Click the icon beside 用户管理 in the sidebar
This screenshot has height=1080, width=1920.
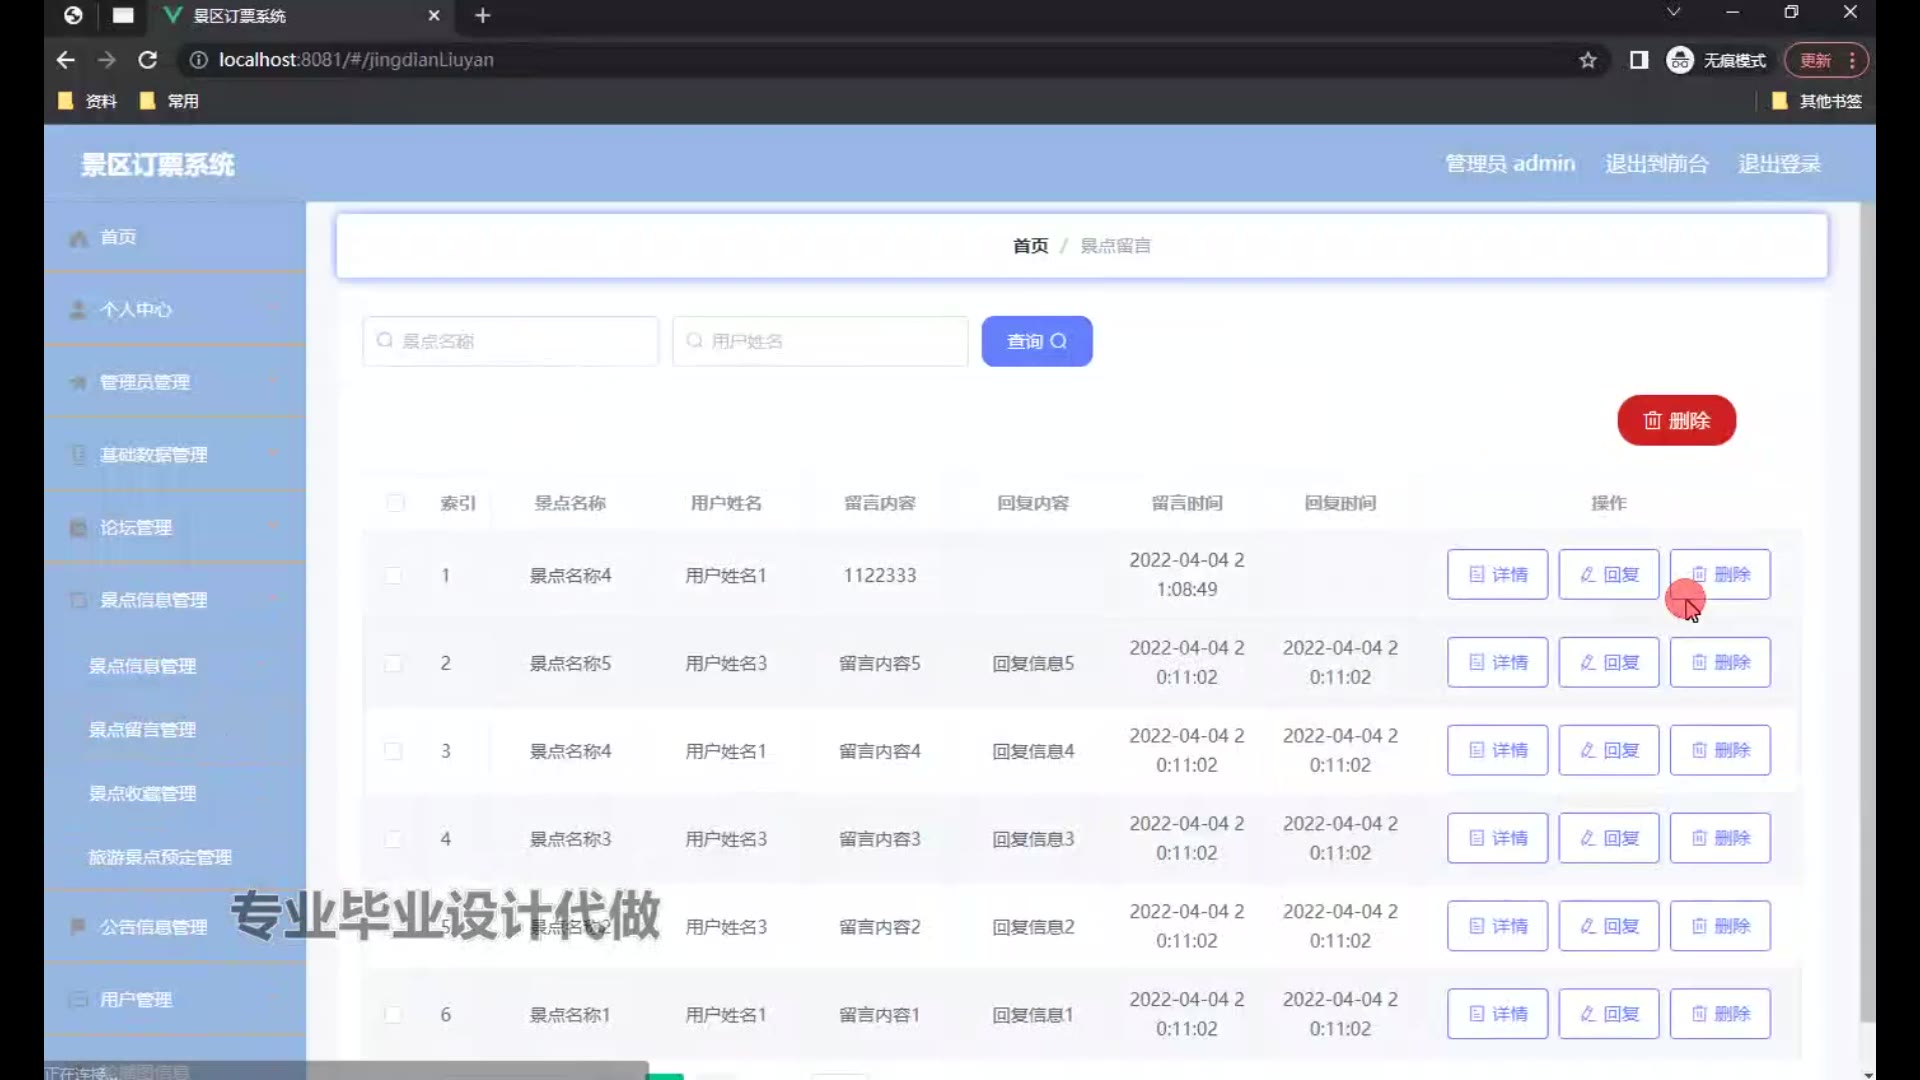coord(78,1000)
